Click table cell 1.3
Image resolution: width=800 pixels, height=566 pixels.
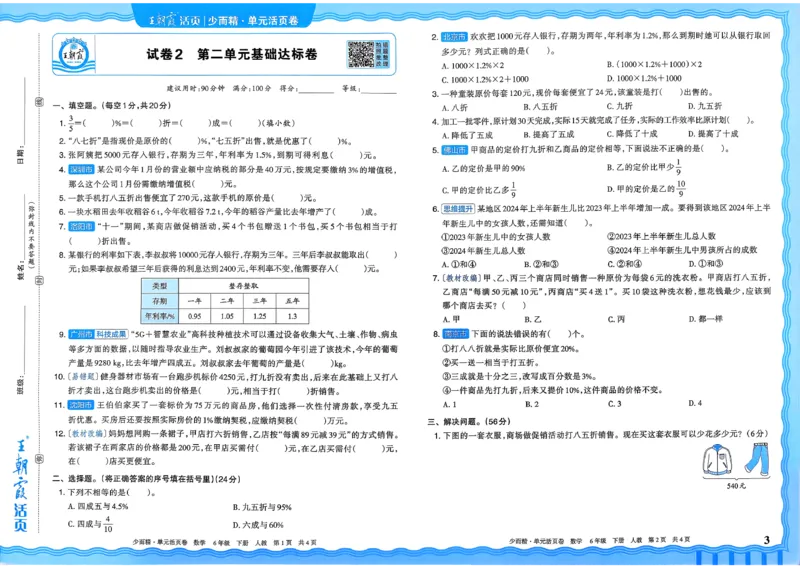point(292,316)
